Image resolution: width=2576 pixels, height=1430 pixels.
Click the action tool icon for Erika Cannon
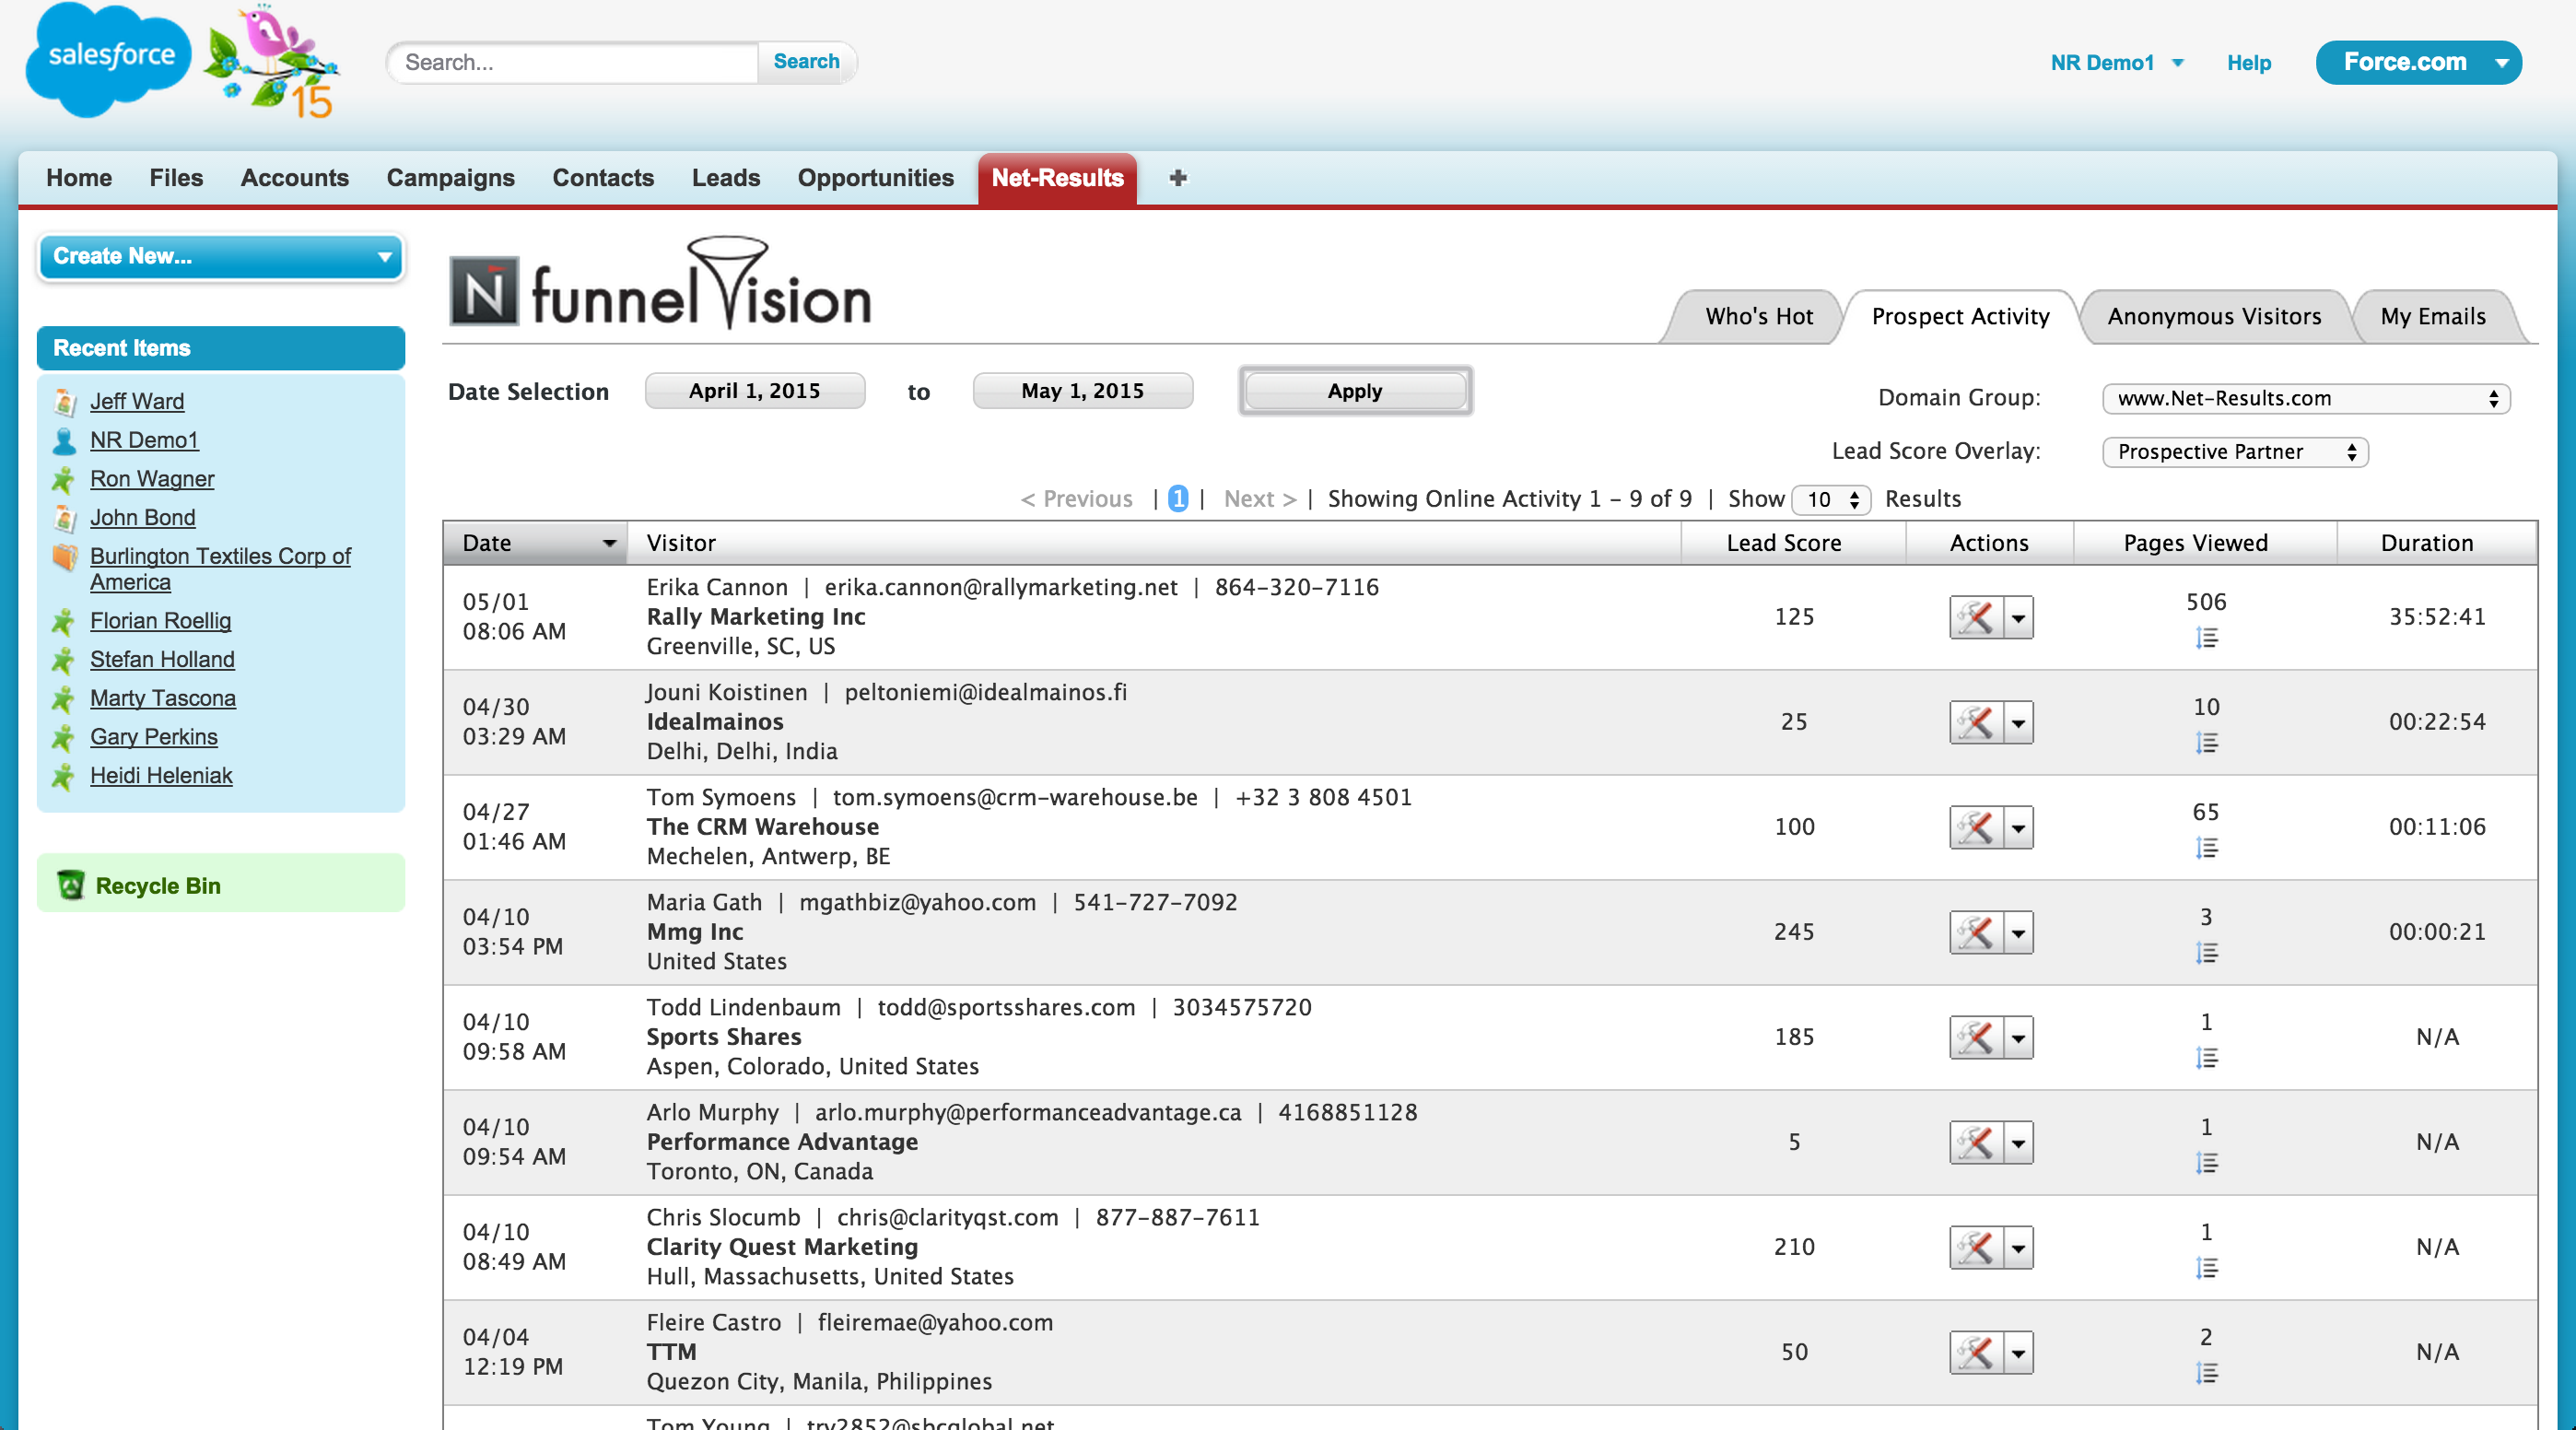(1976, 617)
